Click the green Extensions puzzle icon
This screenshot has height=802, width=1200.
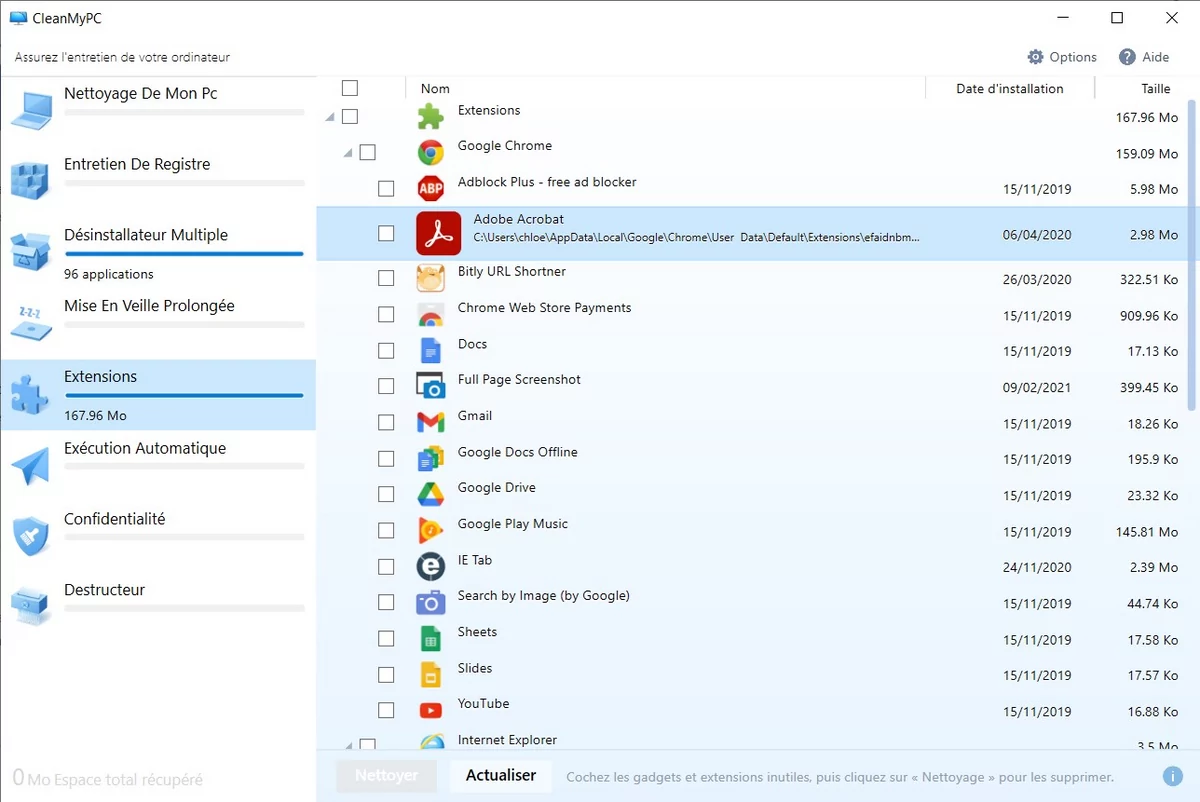pyautogui.click(x=431, y=117)
